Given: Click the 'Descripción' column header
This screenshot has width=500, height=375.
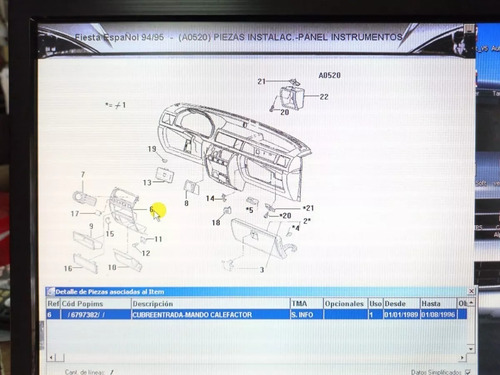Looking at the screenshot, I should (x=211, y=304).
